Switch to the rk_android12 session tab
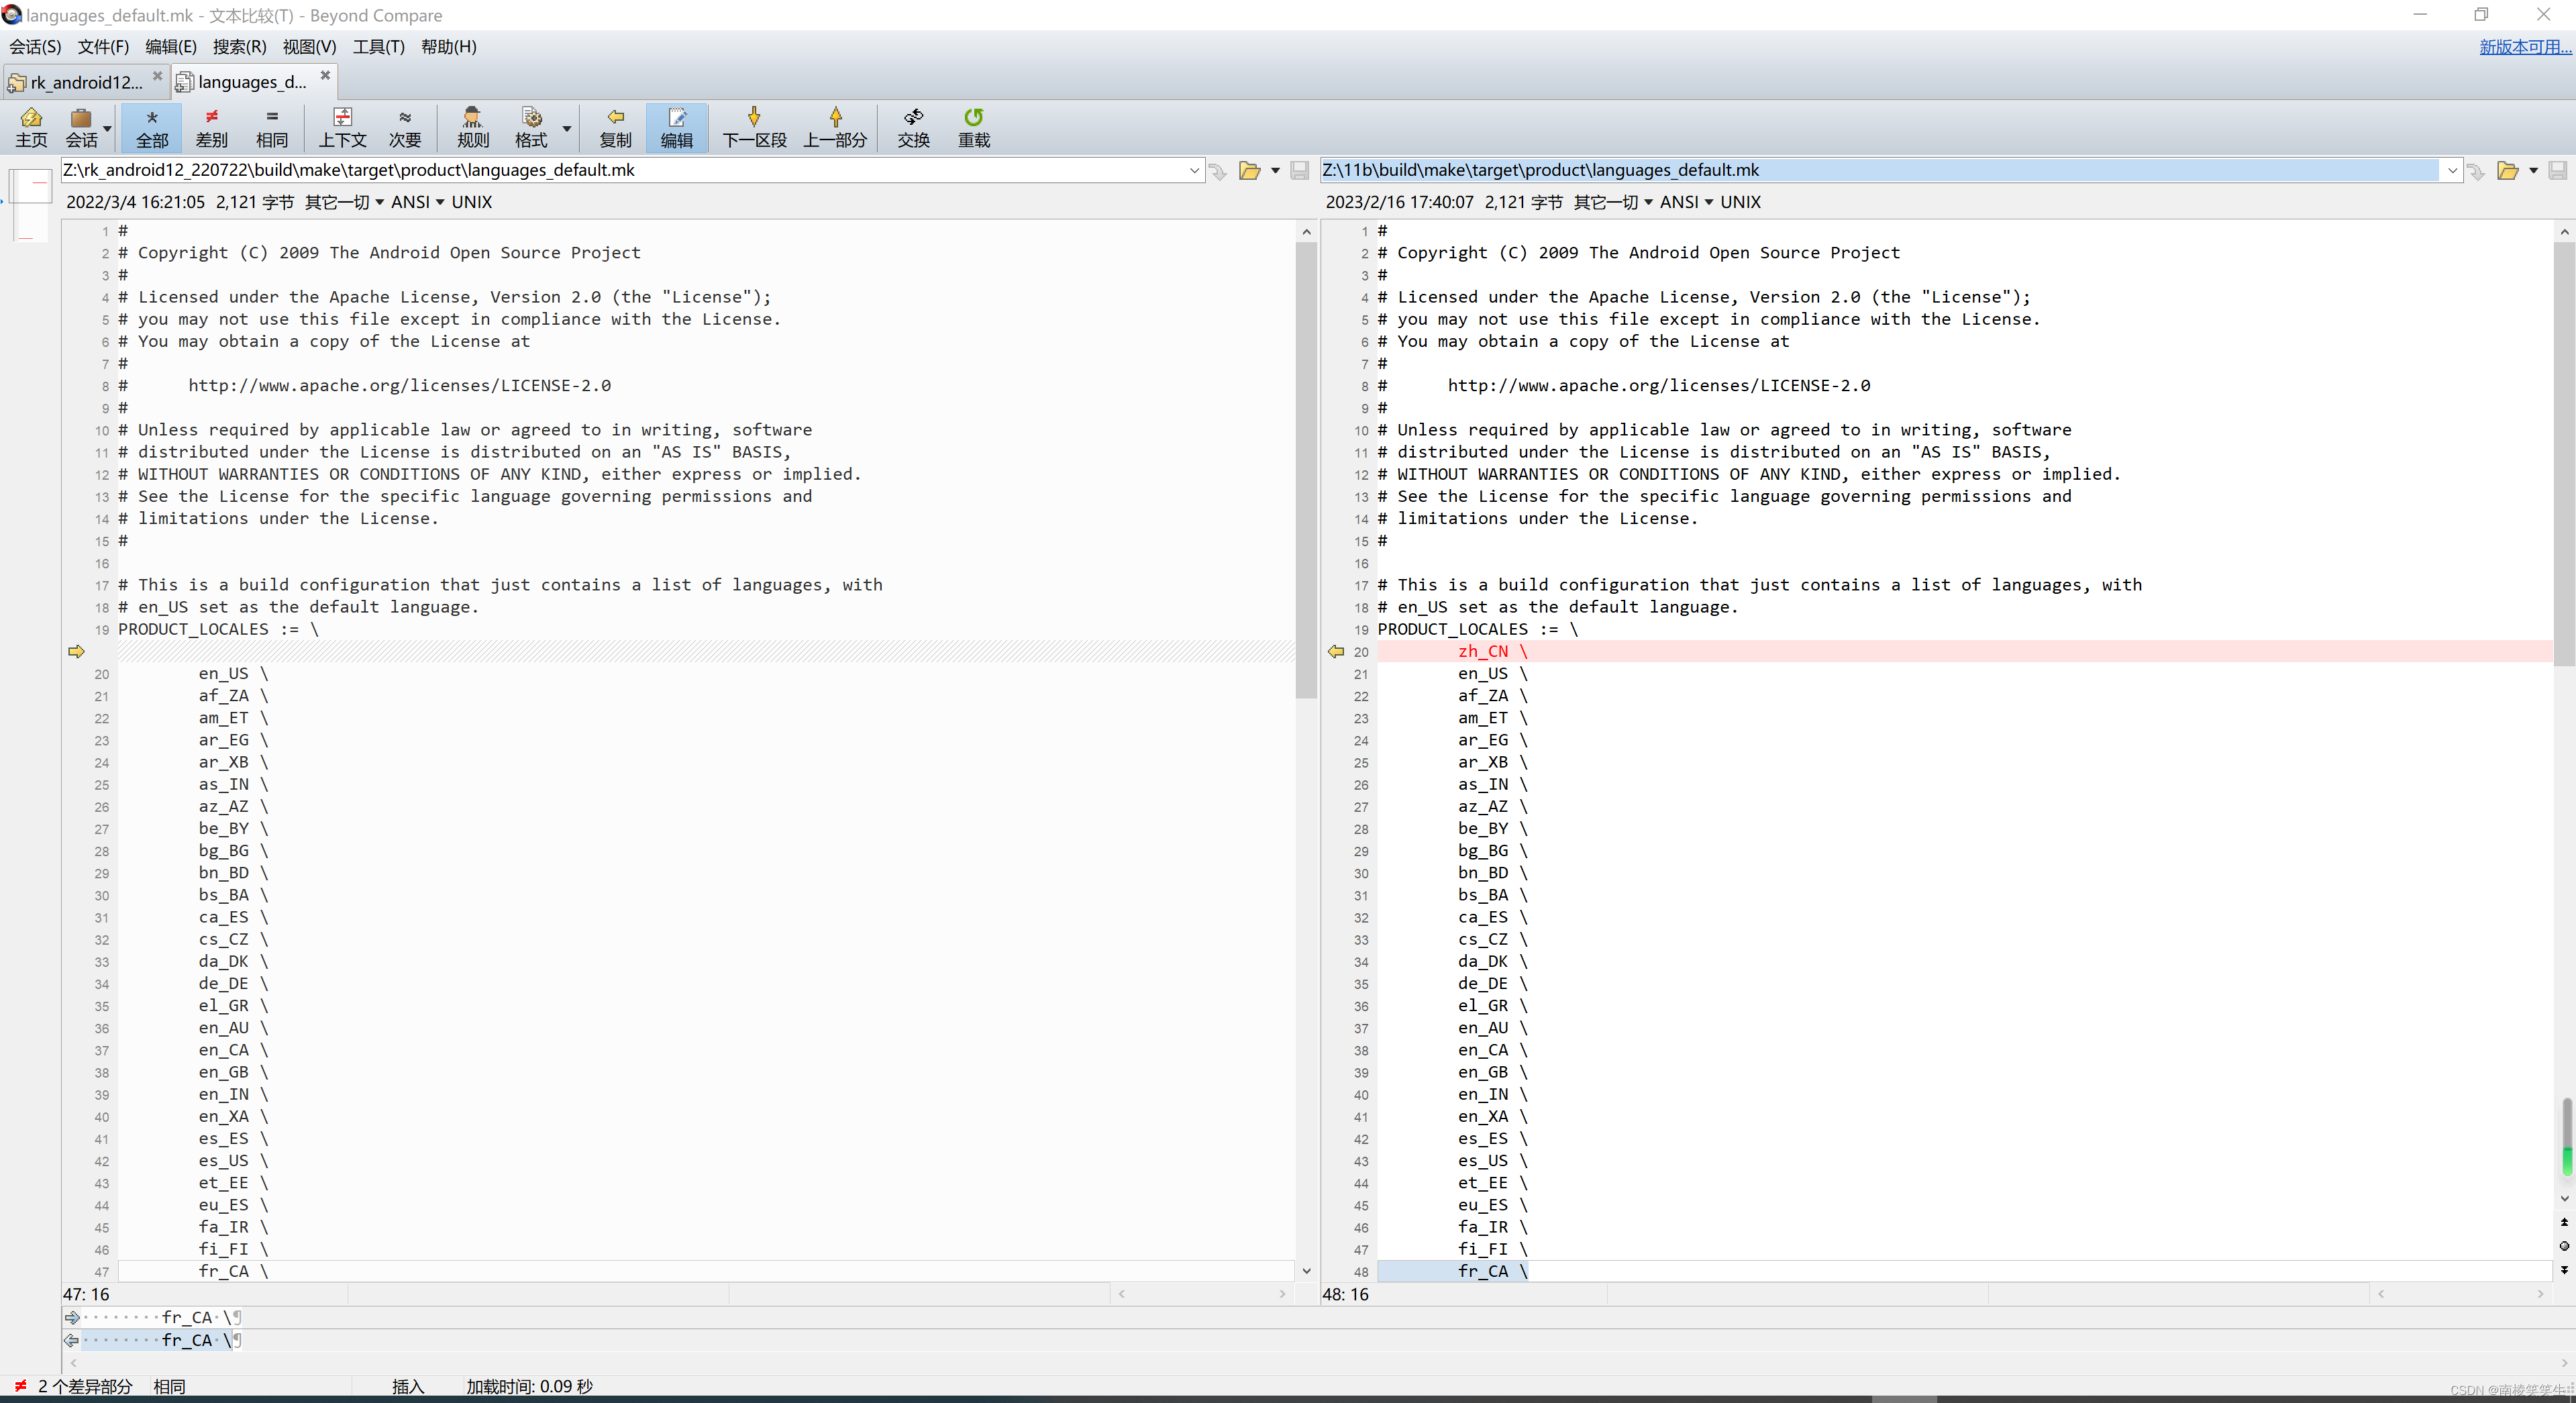This screenshot has width=2576, height=1403. click(85, 82)
